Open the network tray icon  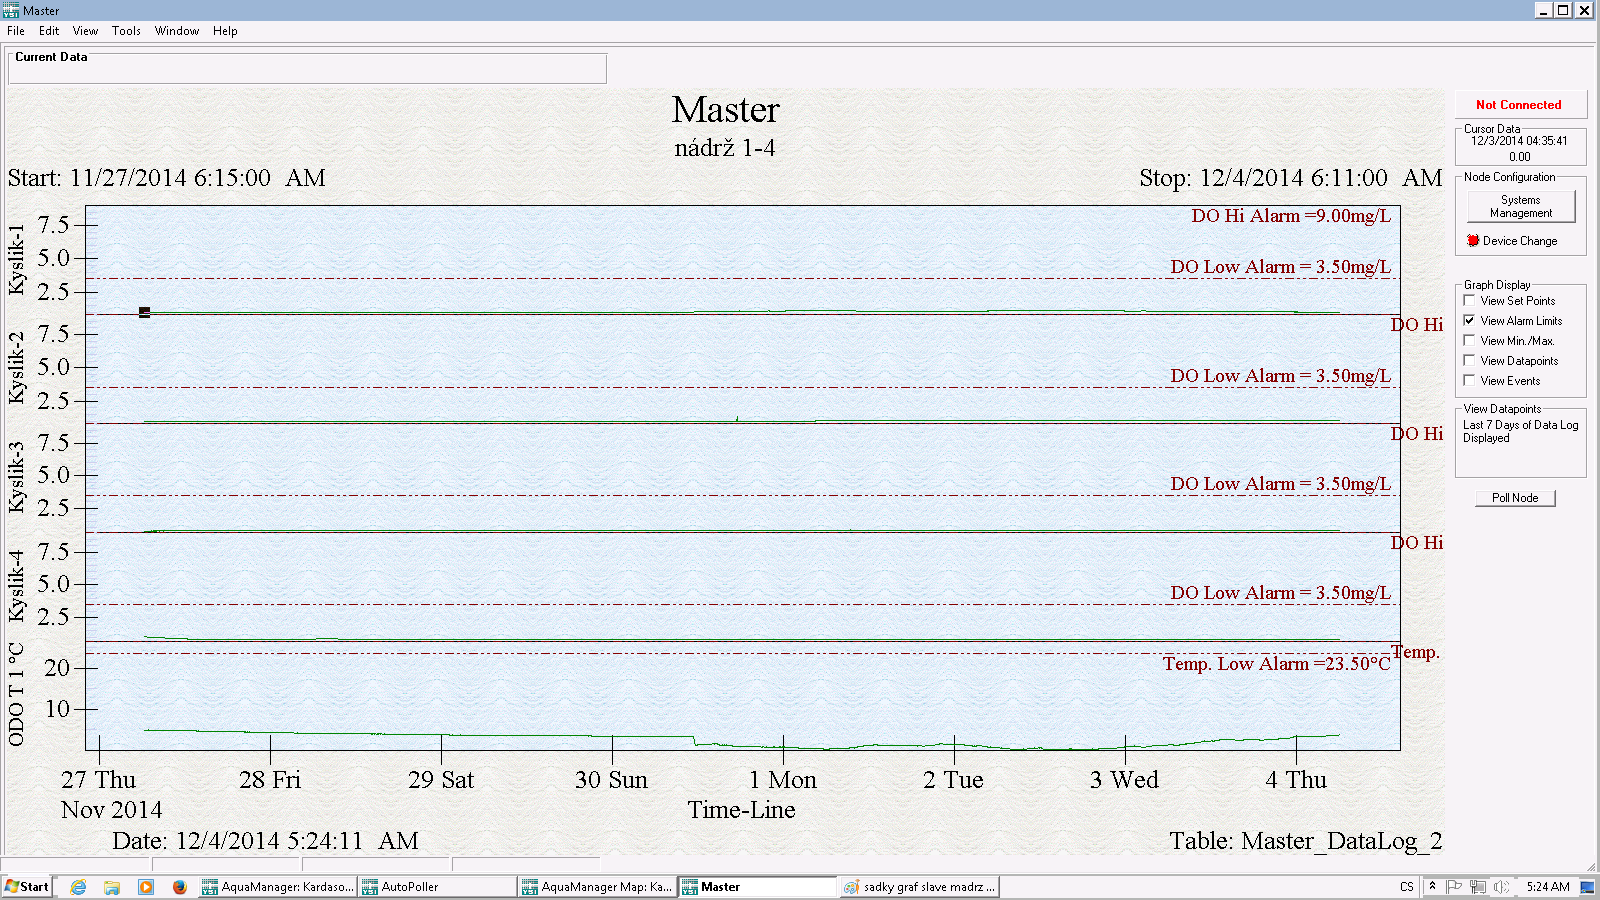tap(1477, 887)
